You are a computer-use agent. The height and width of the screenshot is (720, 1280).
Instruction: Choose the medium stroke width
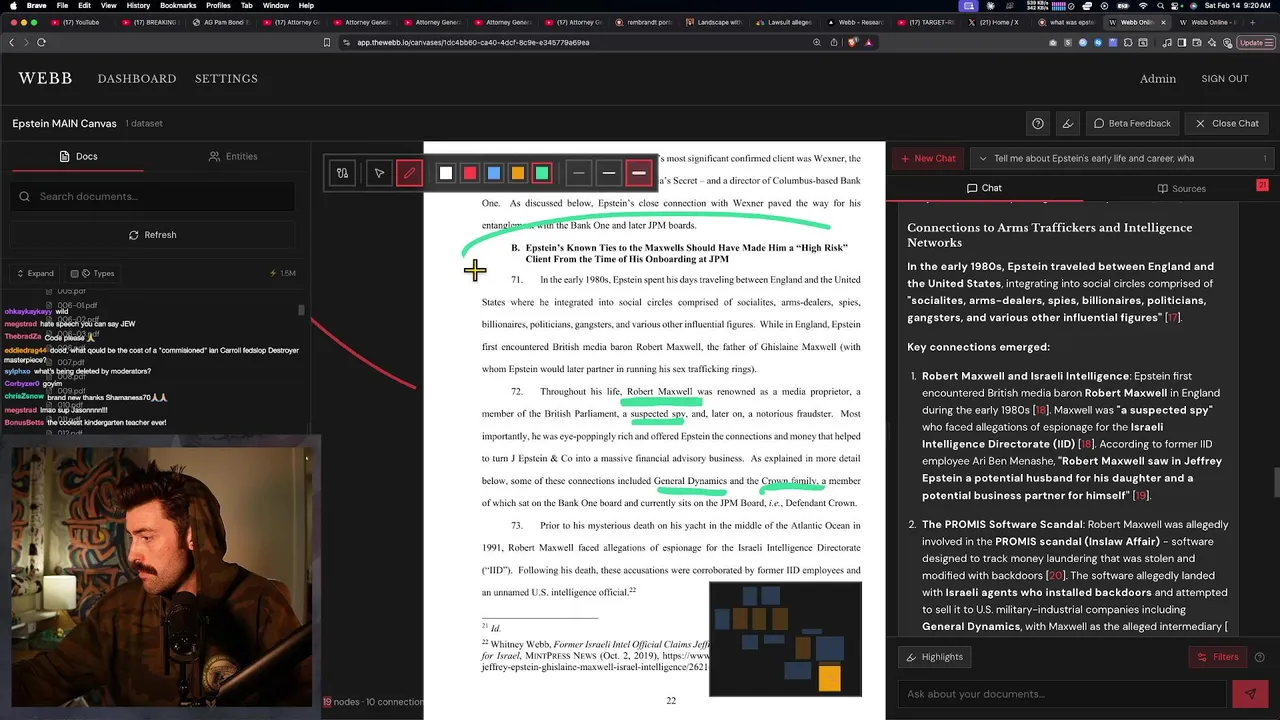[x=608, y=173]
